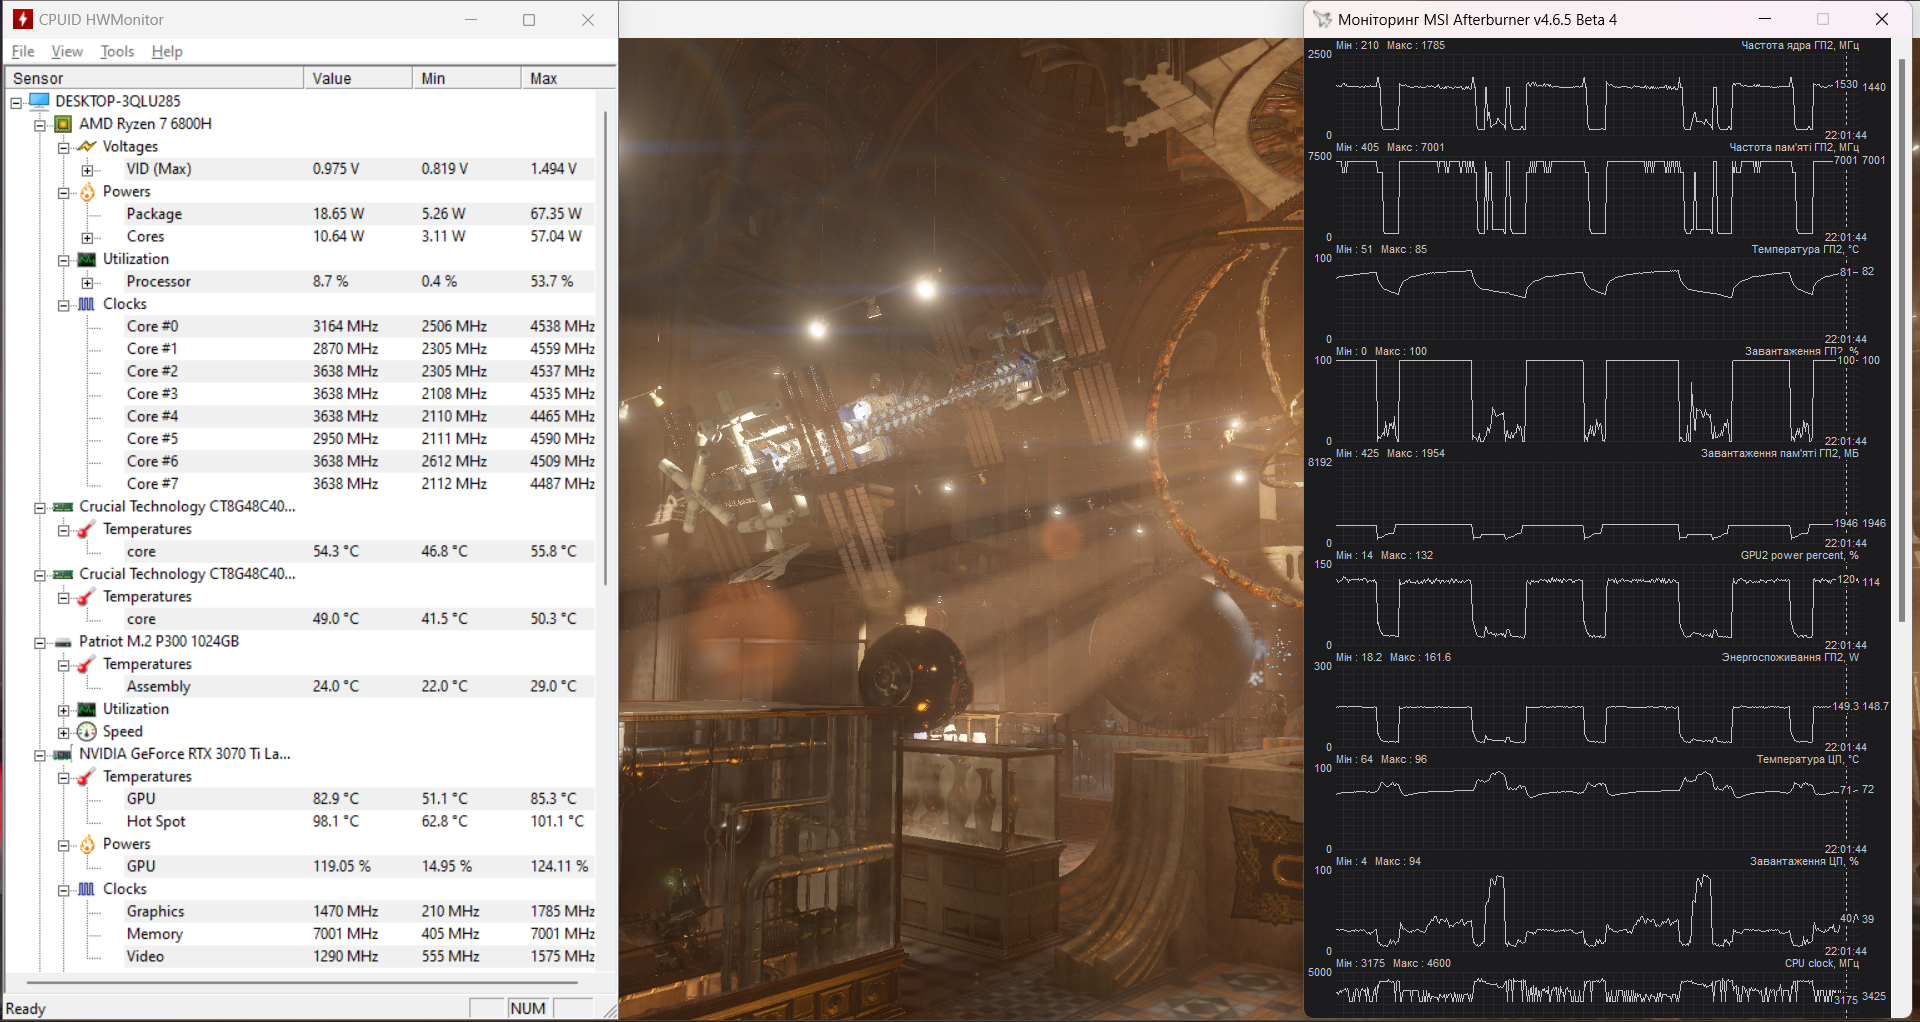The height and width of the screenshot is (1022, 1920).
Task: Click the flame icon next to CPU Powers
Action: pos(87,192)
